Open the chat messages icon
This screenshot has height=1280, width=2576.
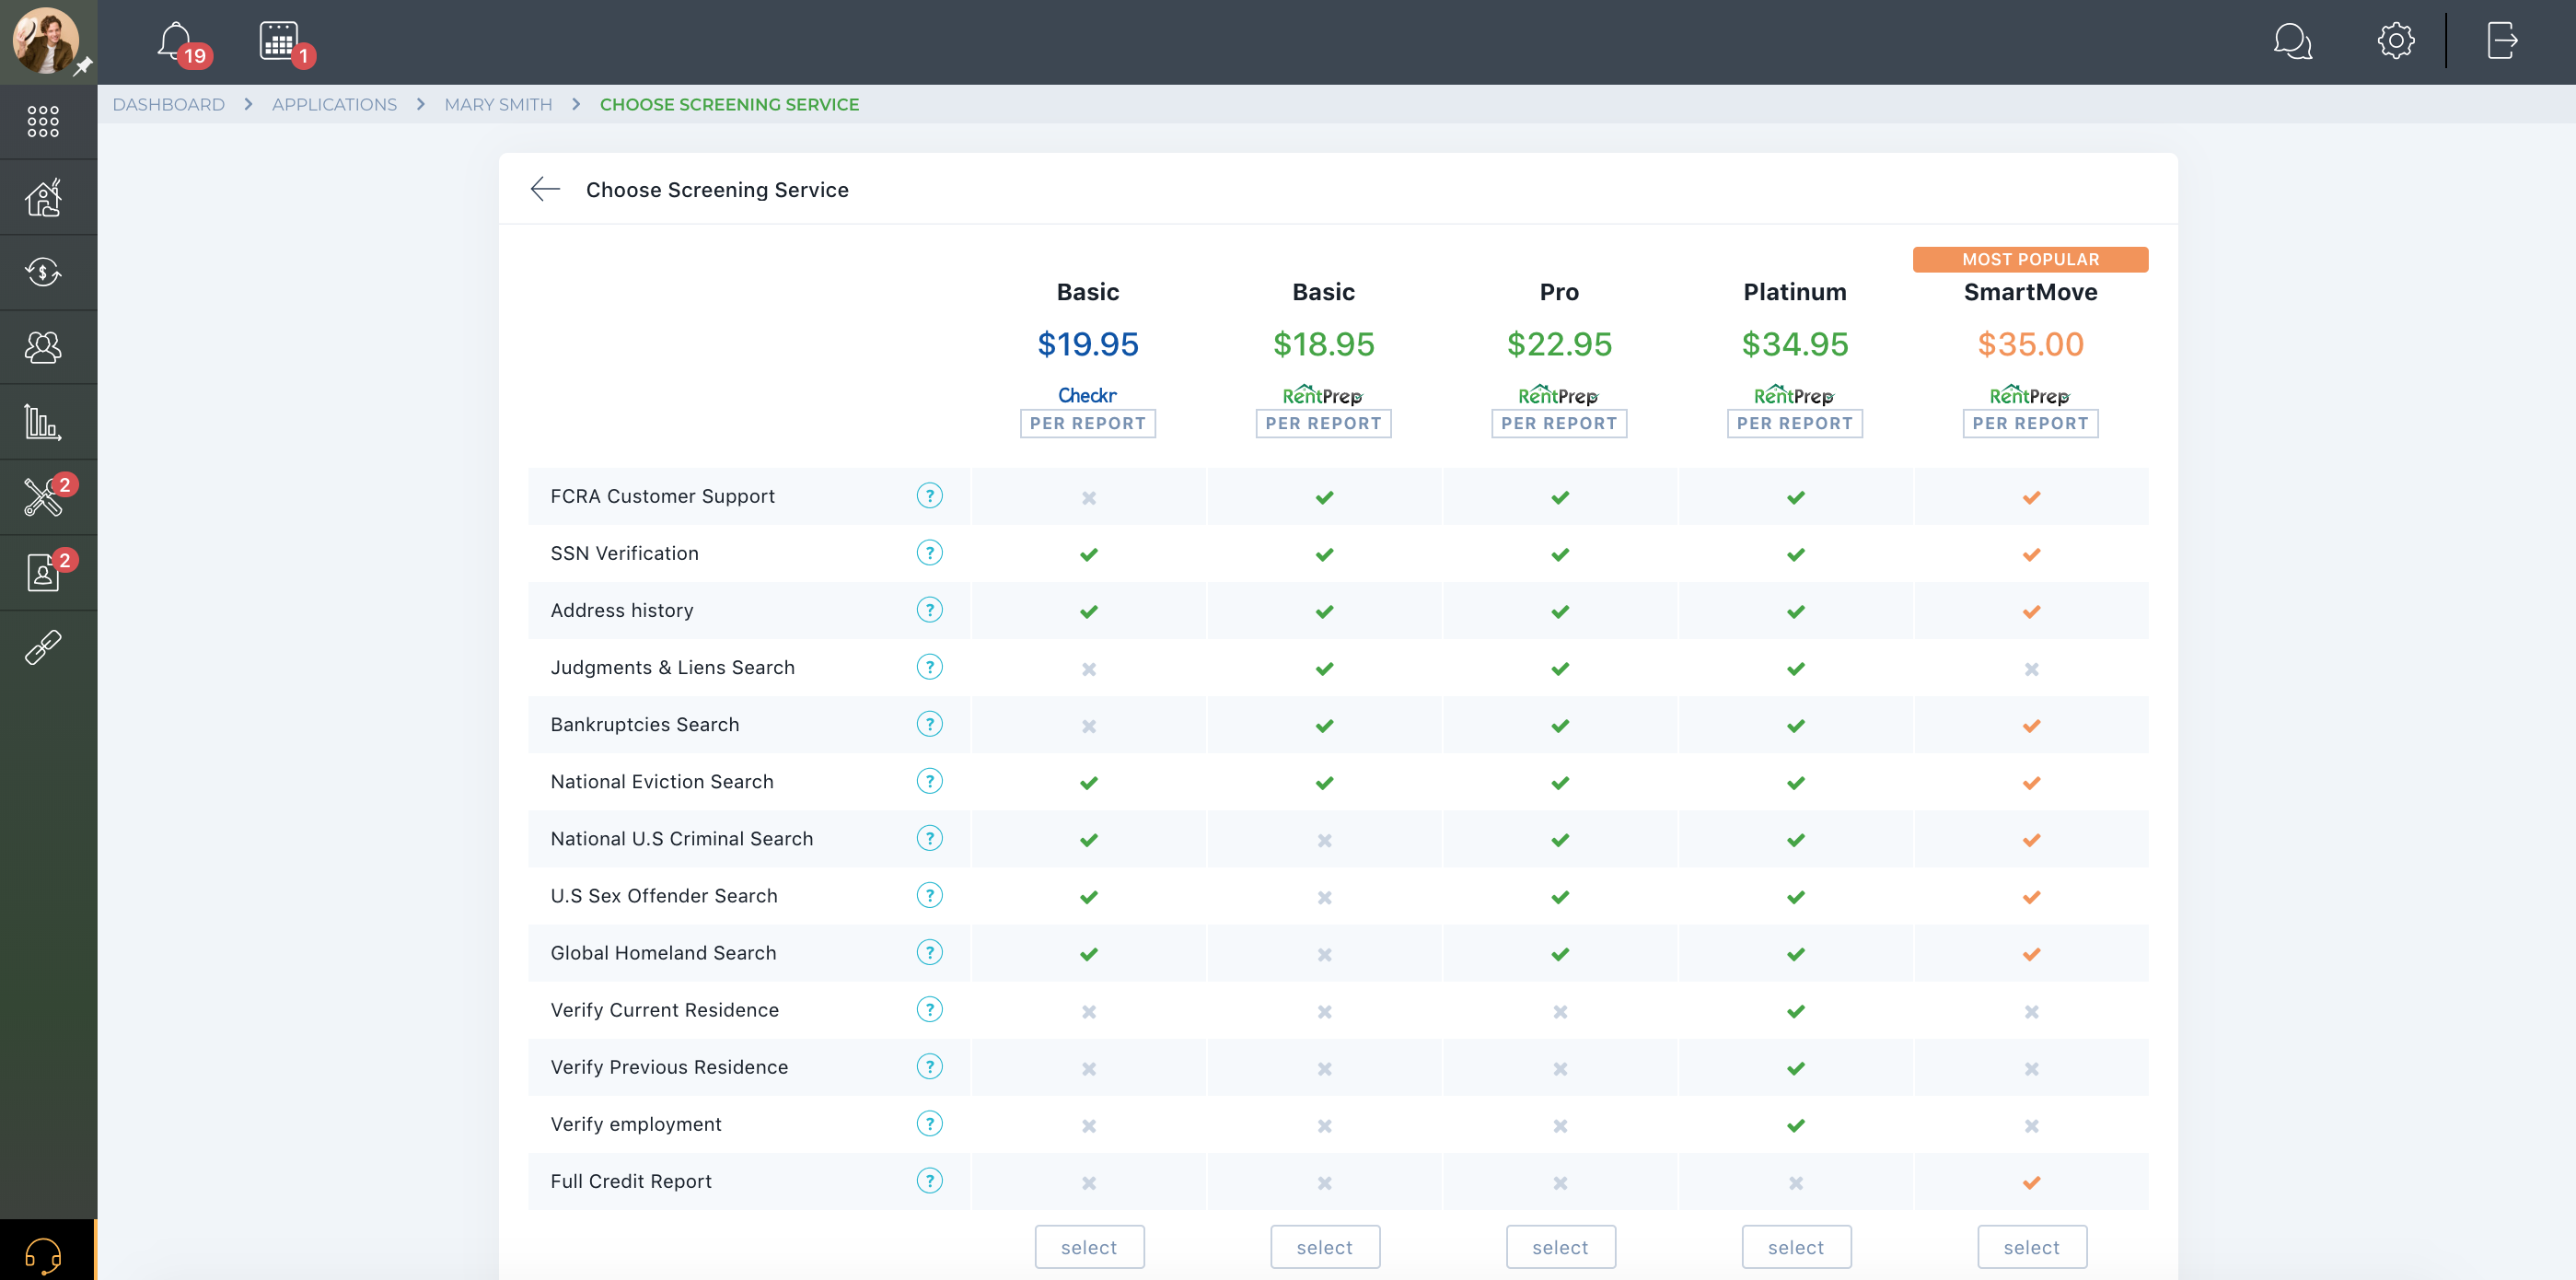tap(2292, 41)
